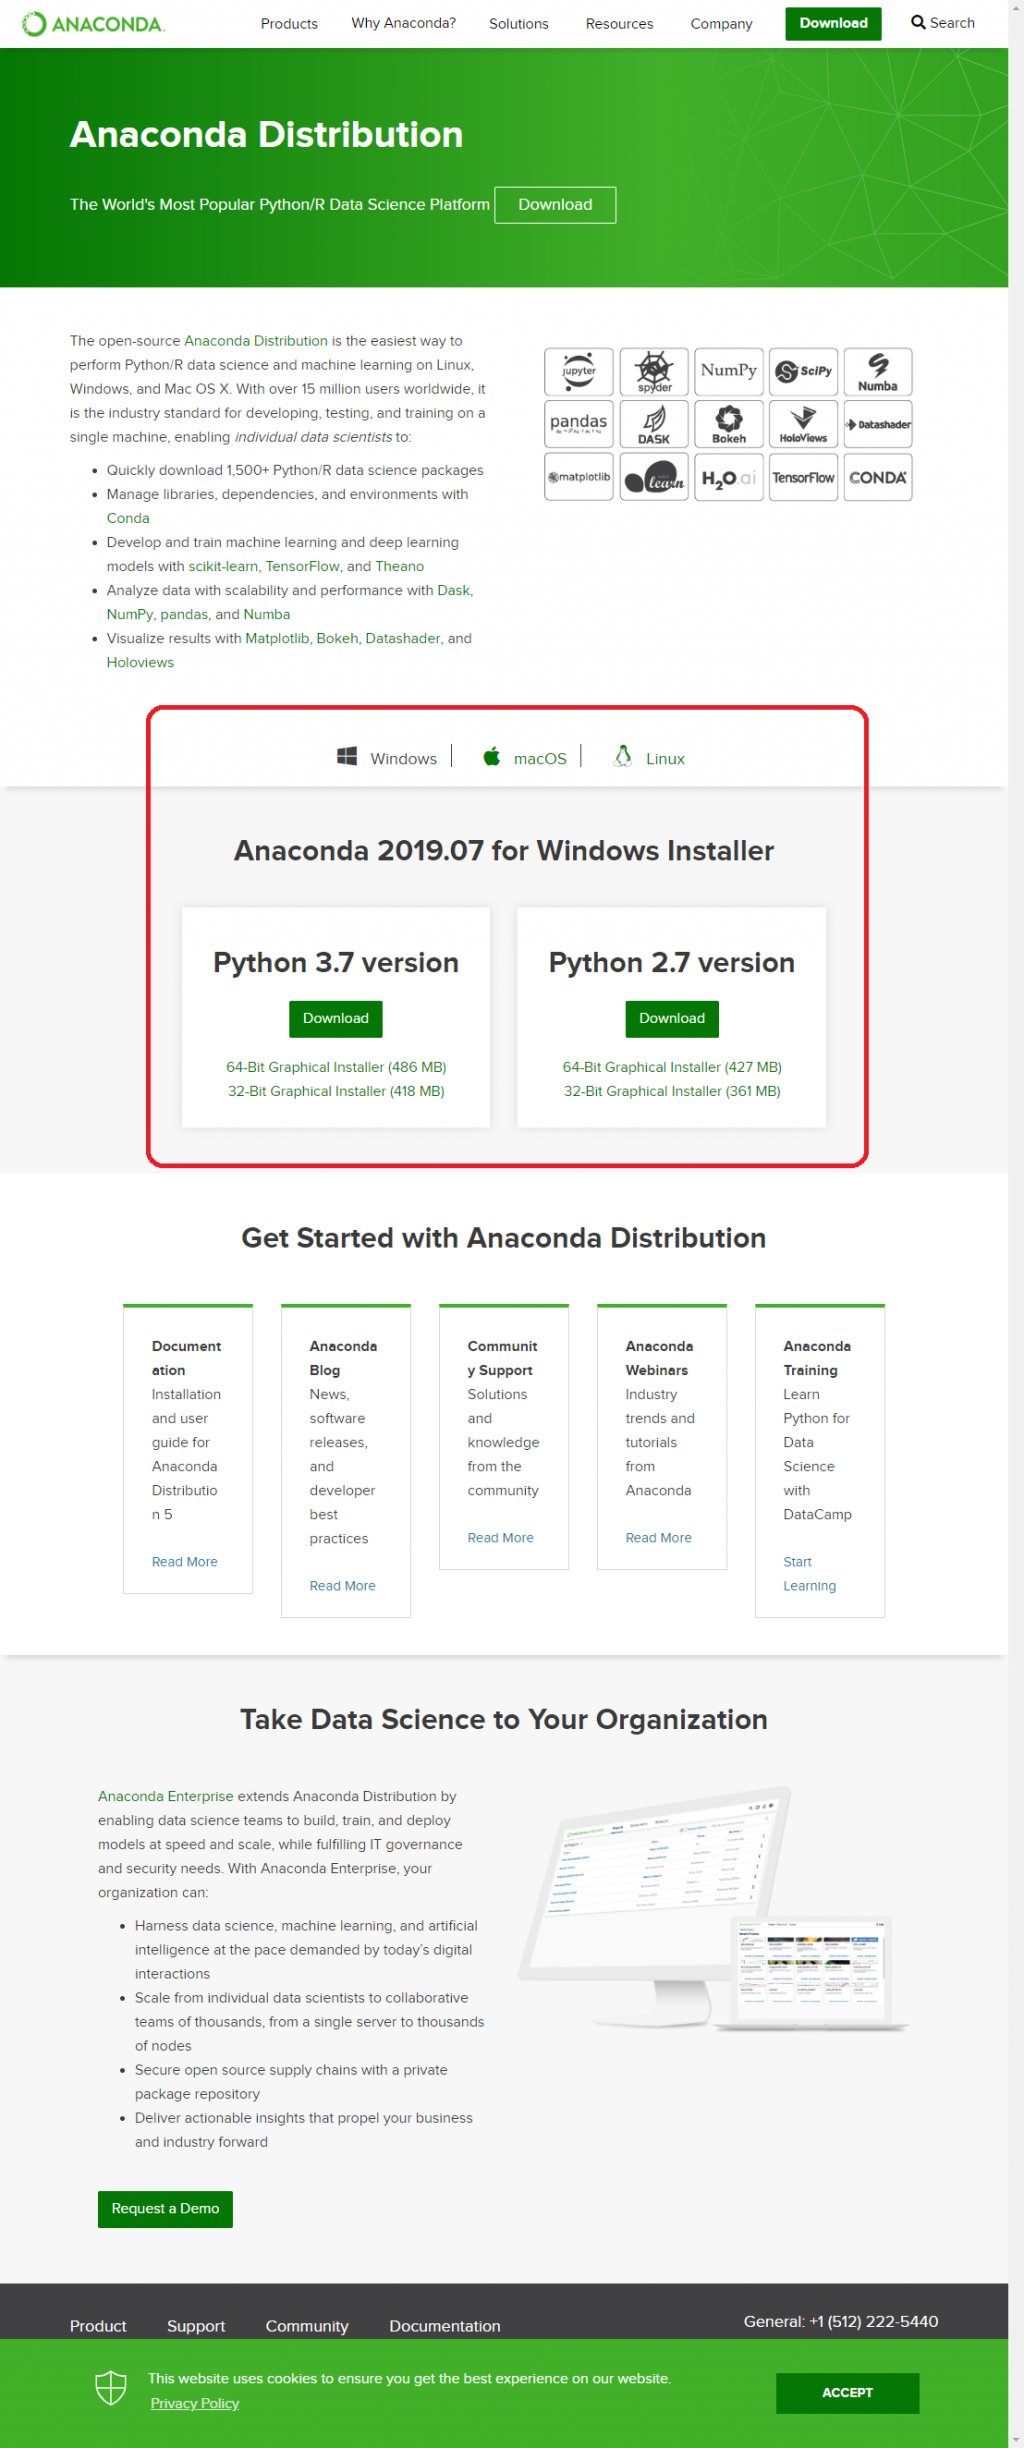Click the TensorFlow package logo
This screenshot has width=1024, height=2448.
click(803, 477)
